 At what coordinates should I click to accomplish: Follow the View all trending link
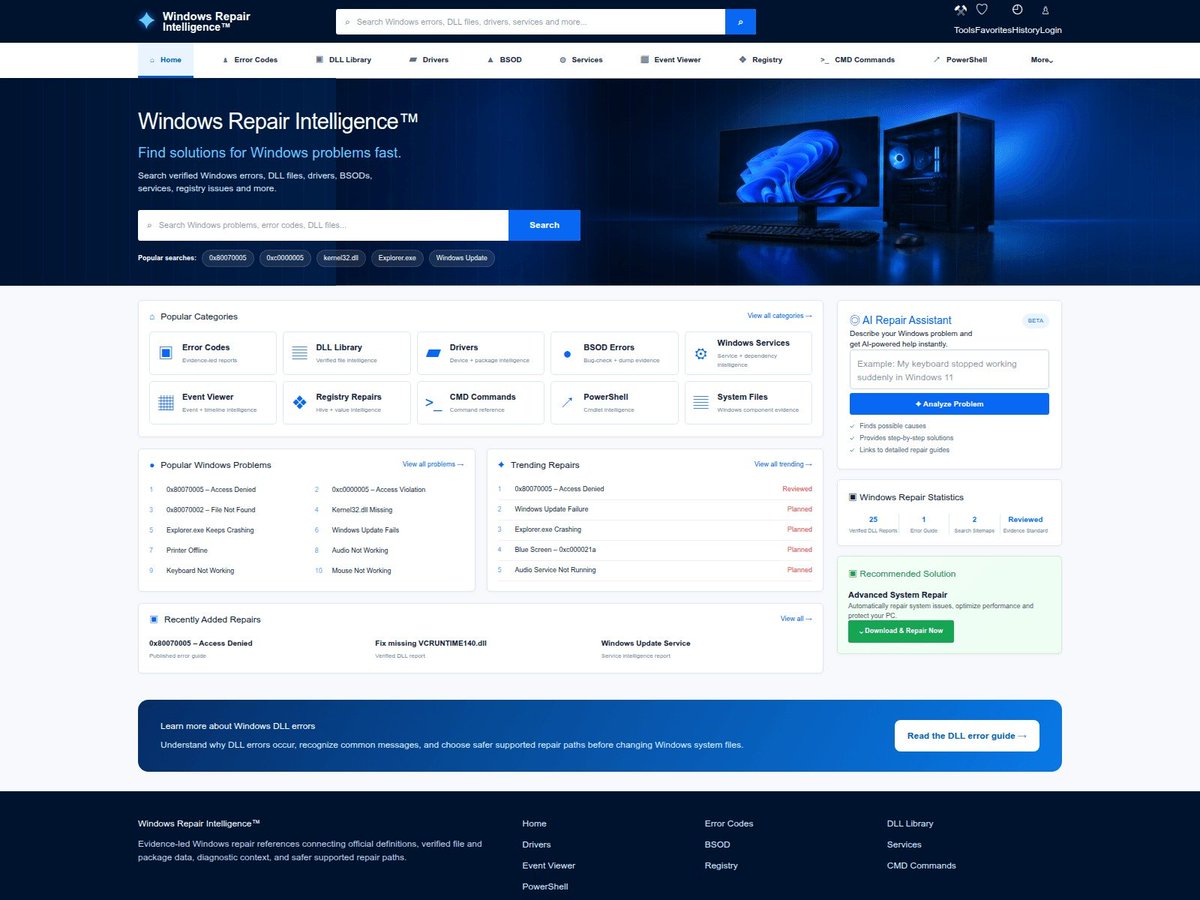point(783,464)
